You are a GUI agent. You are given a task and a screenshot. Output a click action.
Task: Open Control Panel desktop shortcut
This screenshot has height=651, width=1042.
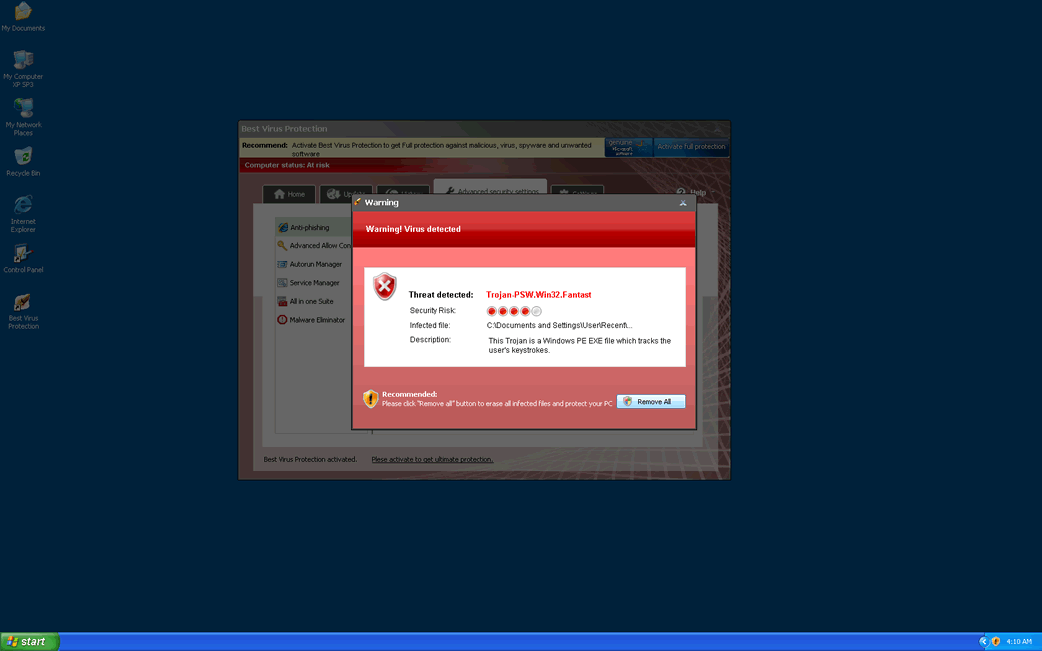(23, 257)
